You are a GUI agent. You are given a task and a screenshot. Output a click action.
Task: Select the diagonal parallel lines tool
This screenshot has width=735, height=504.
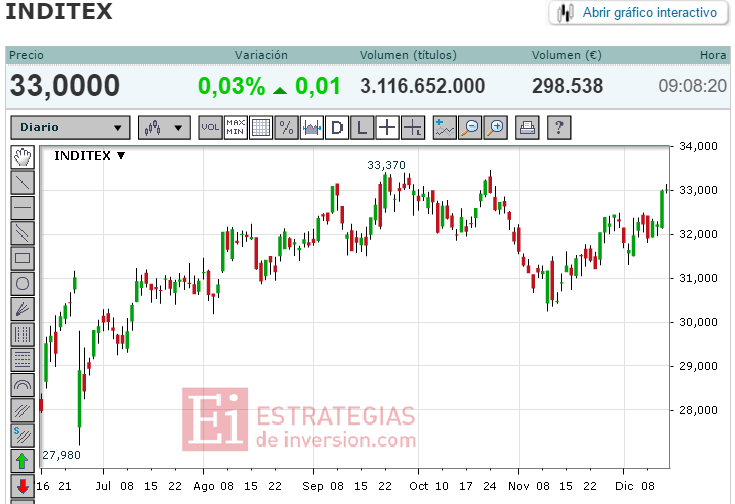coord(22,410)
